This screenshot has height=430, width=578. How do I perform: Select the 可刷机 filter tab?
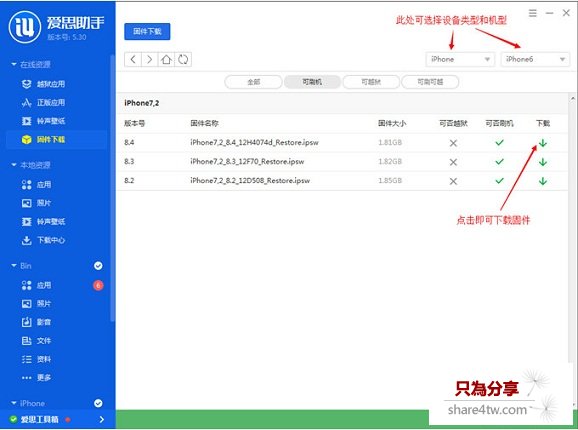pyautogui.click(x=312, y=82)
